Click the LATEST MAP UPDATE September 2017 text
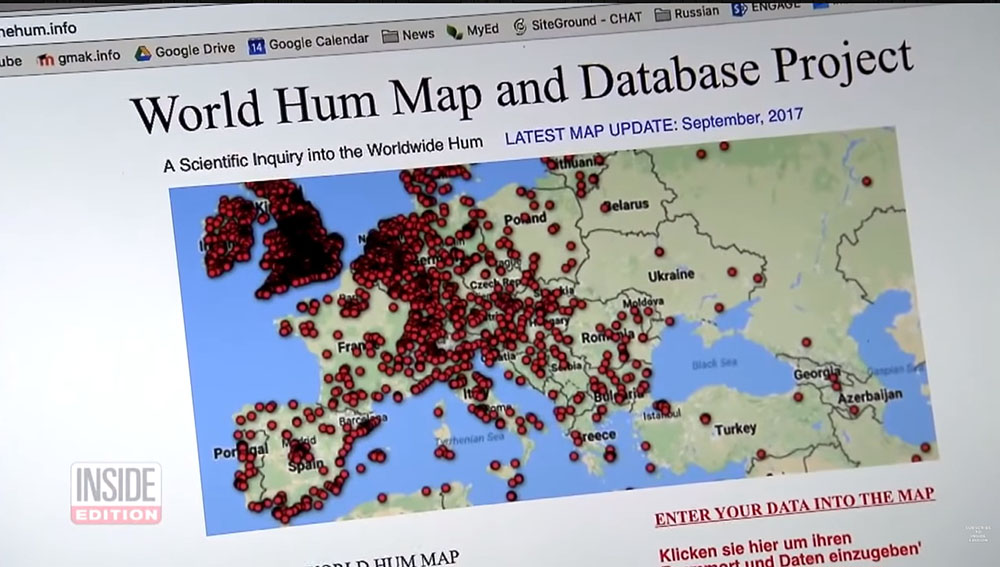Screen dimensions: 1000x567 tap(654, 126)
